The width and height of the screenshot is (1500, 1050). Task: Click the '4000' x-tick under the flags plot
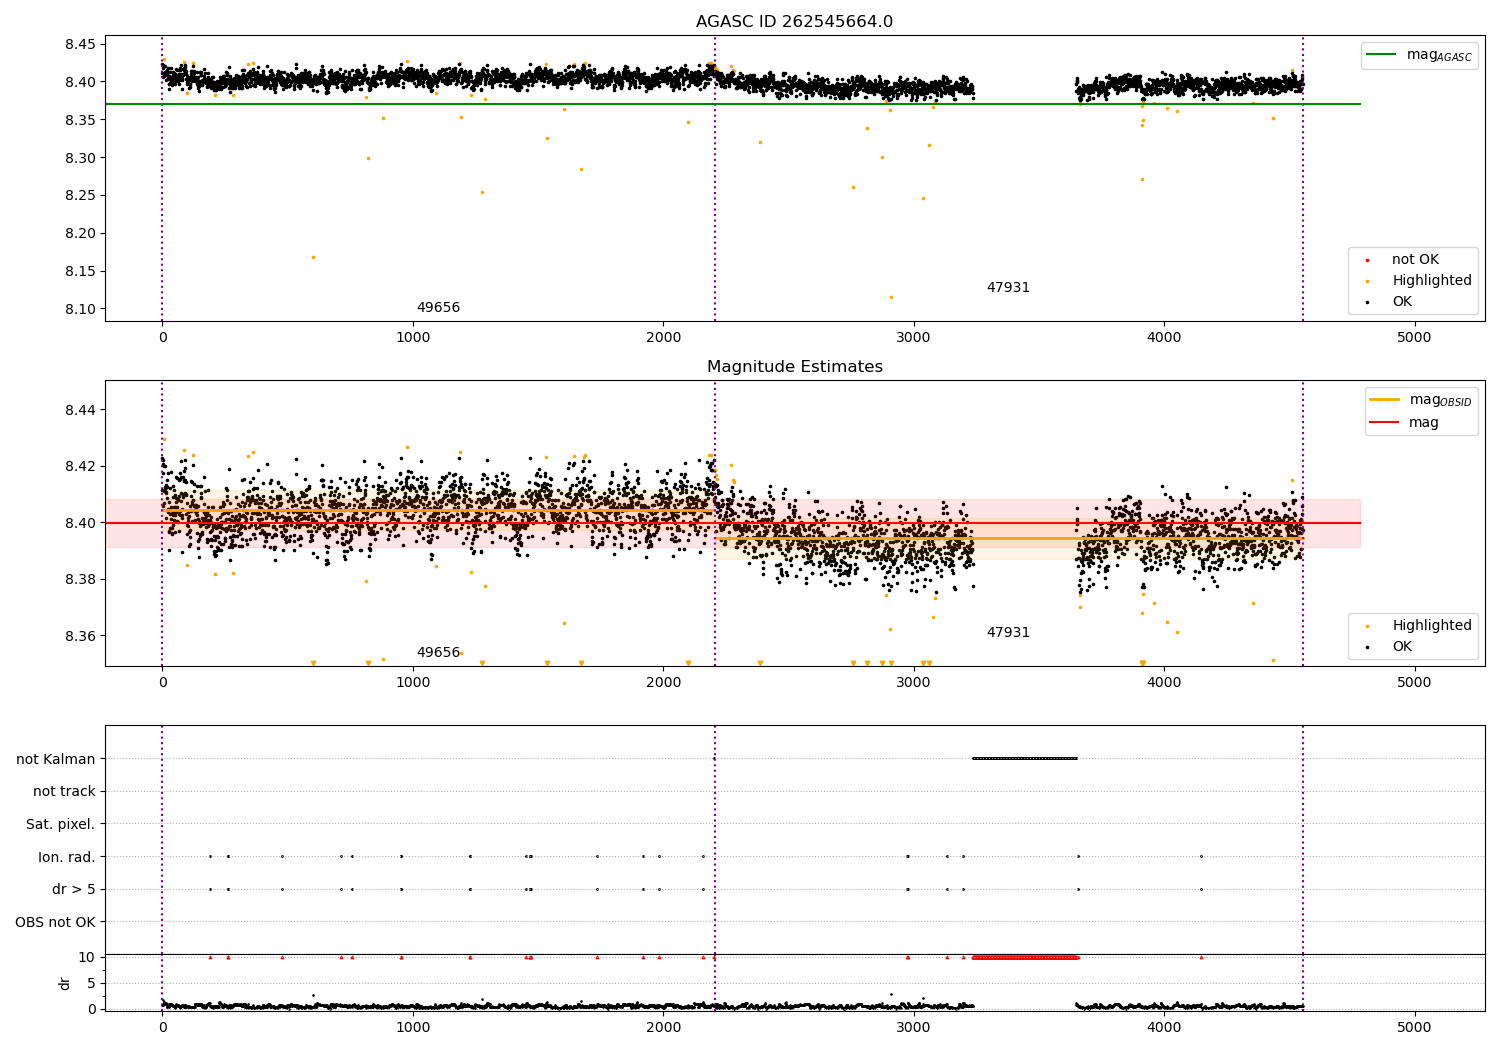tap(1164, 1027)
